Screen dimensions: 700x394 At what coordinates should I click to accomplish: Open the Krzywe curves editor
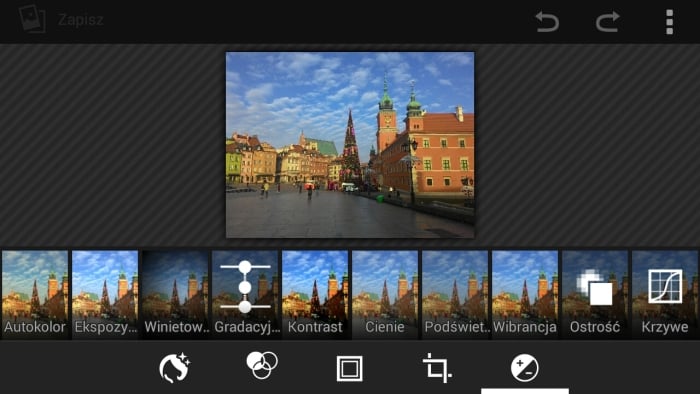tap(665, 294)
